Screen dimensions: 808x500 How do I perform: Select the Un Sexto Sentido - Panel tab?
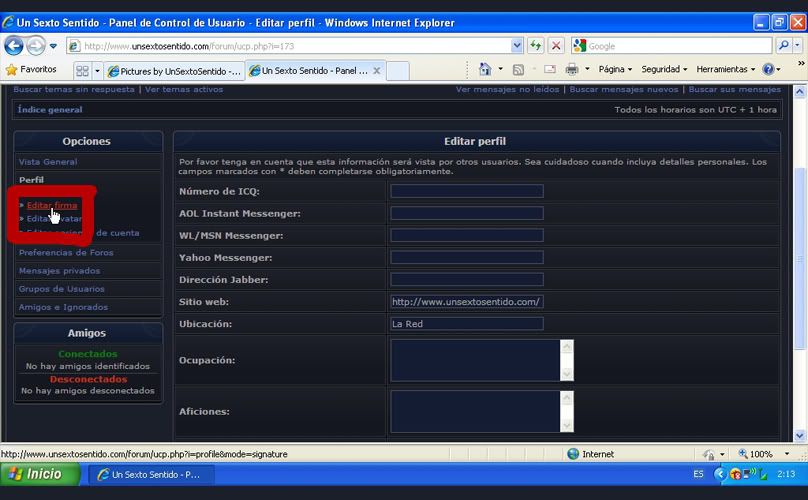pyautogui.click(x=314, y=71)
